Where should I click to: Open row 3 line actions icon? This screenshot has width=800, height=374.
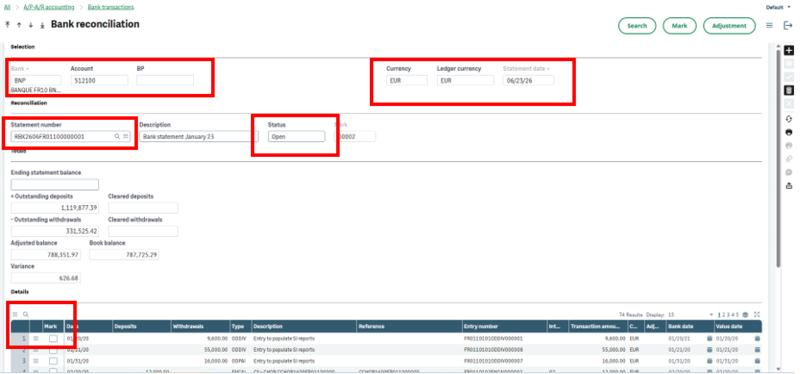36,361
